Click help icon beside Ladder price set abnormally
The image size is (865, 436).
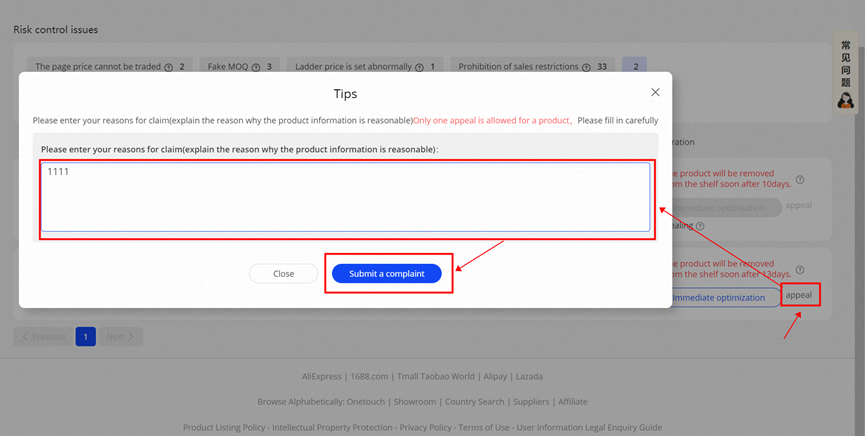coord(419,67)
